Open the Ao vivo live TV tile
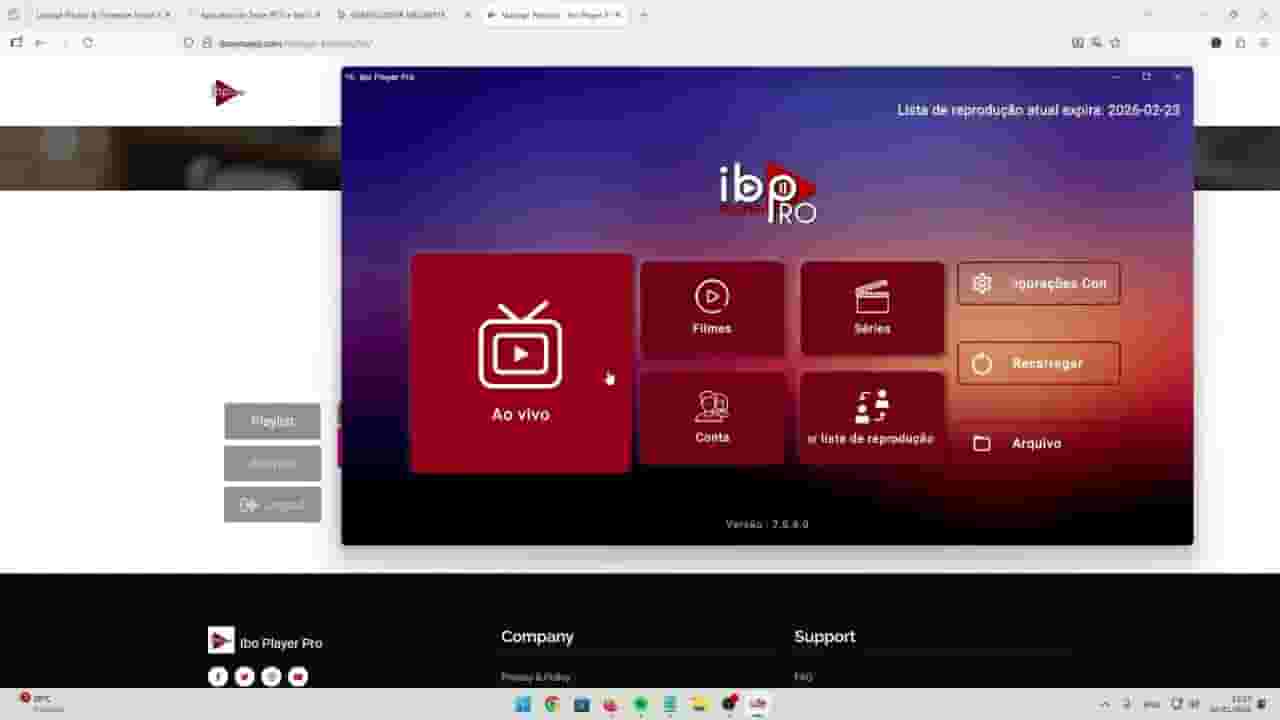Screen dimensions: 1280x720 coord(521,362)
